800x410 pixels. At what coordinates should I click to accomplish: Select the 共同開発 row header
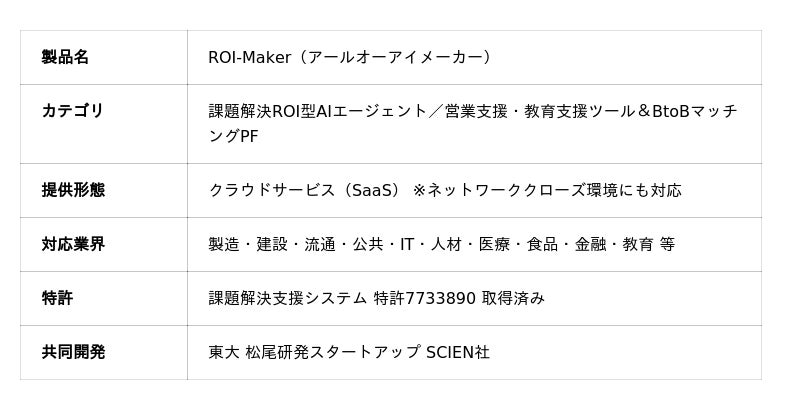72,352
